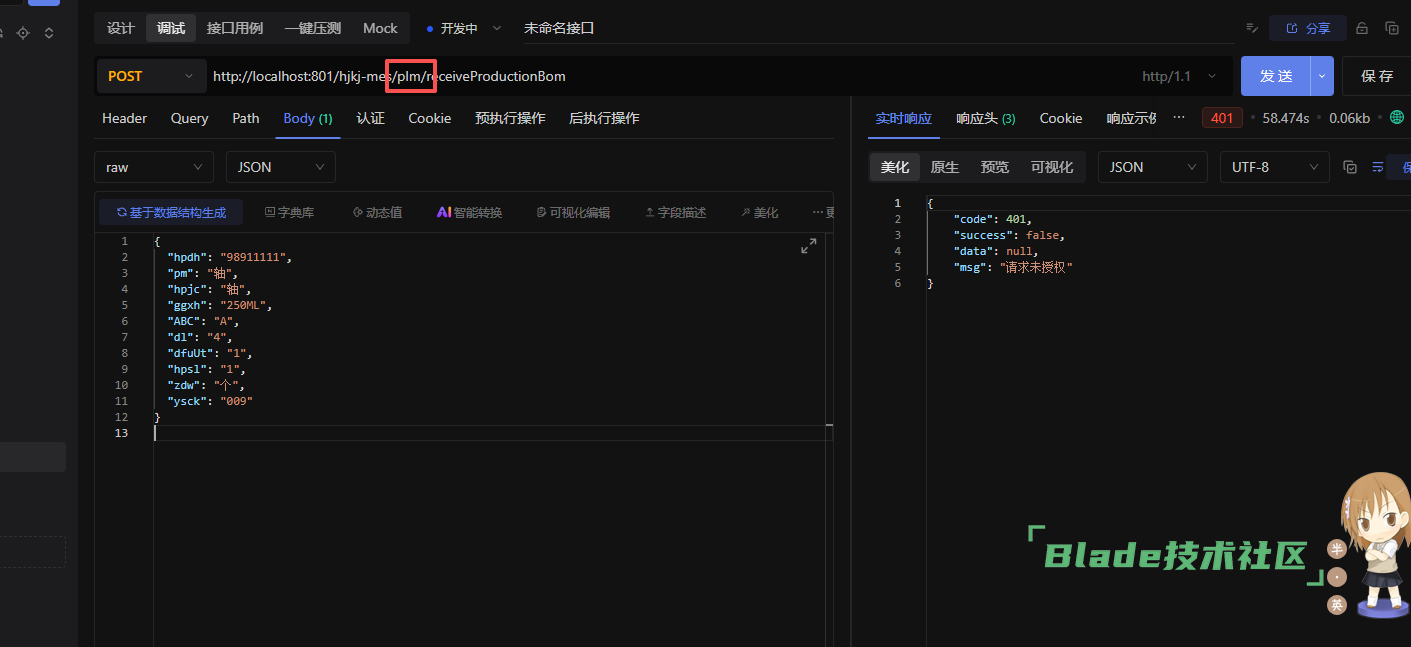Screen dimensions: 1411x647
Task: Click the 发送 send button
Action: [1275, 76]
